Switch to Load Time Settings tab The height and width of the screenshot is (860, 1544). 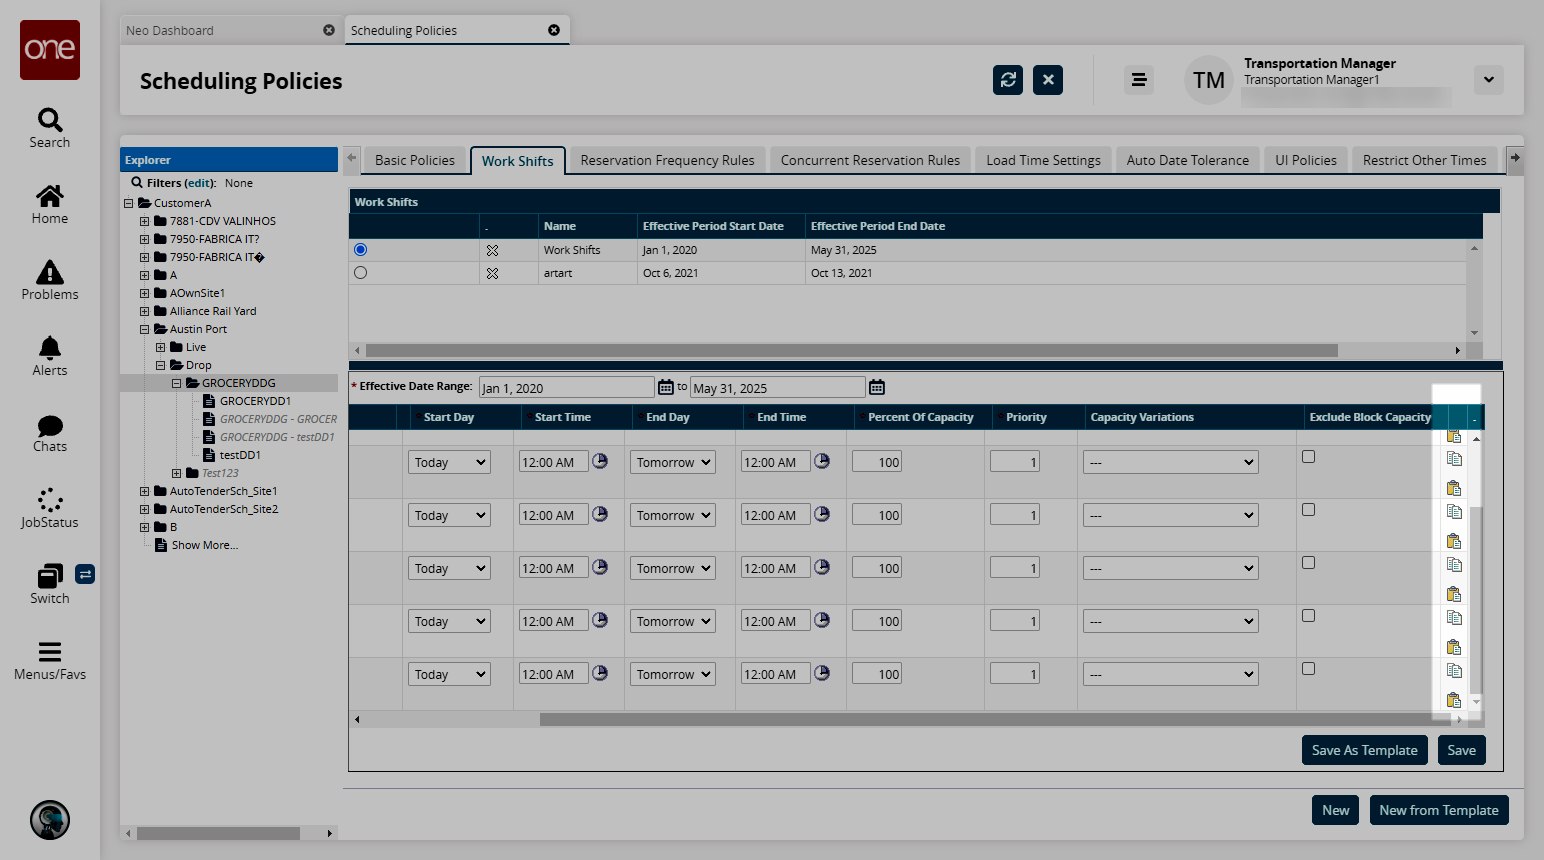(1043, 160)
